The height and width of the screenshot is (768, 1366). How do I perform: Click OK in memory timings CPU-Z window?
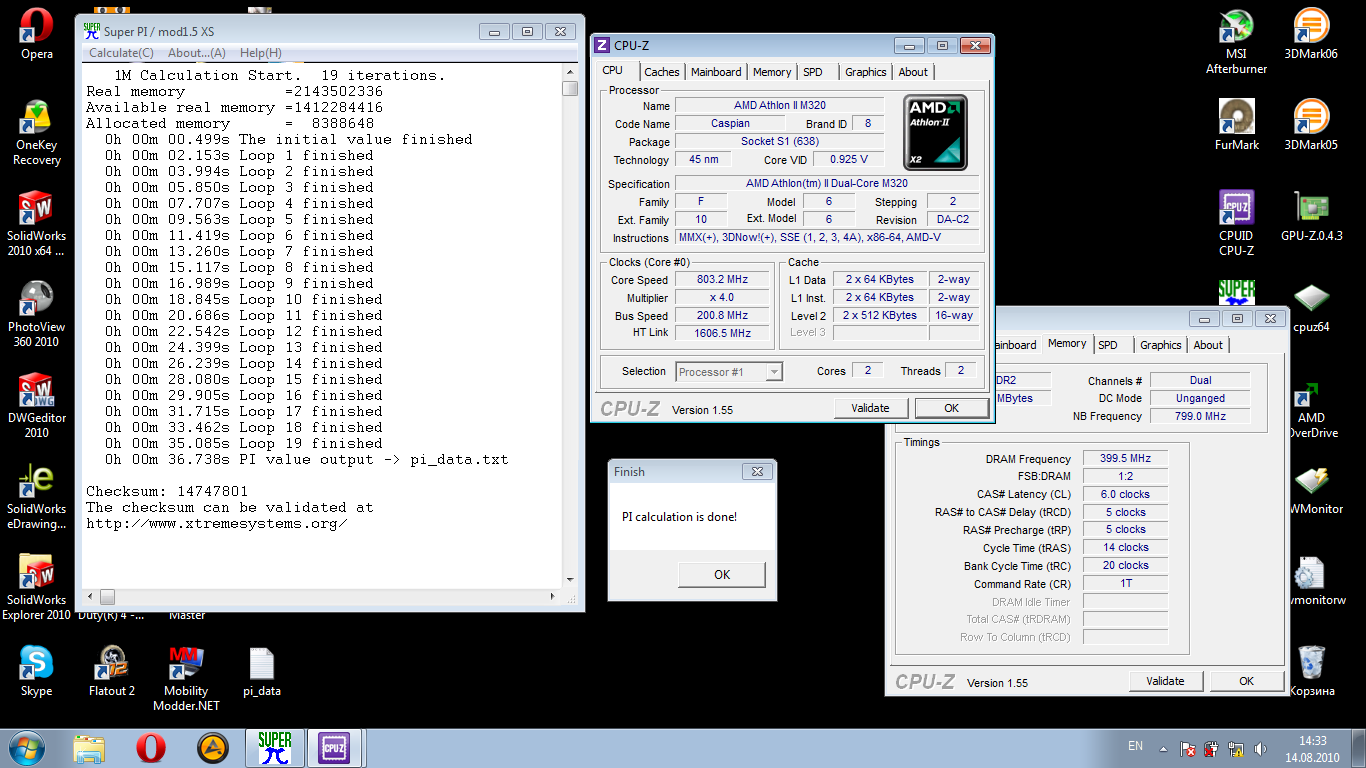1246,681
